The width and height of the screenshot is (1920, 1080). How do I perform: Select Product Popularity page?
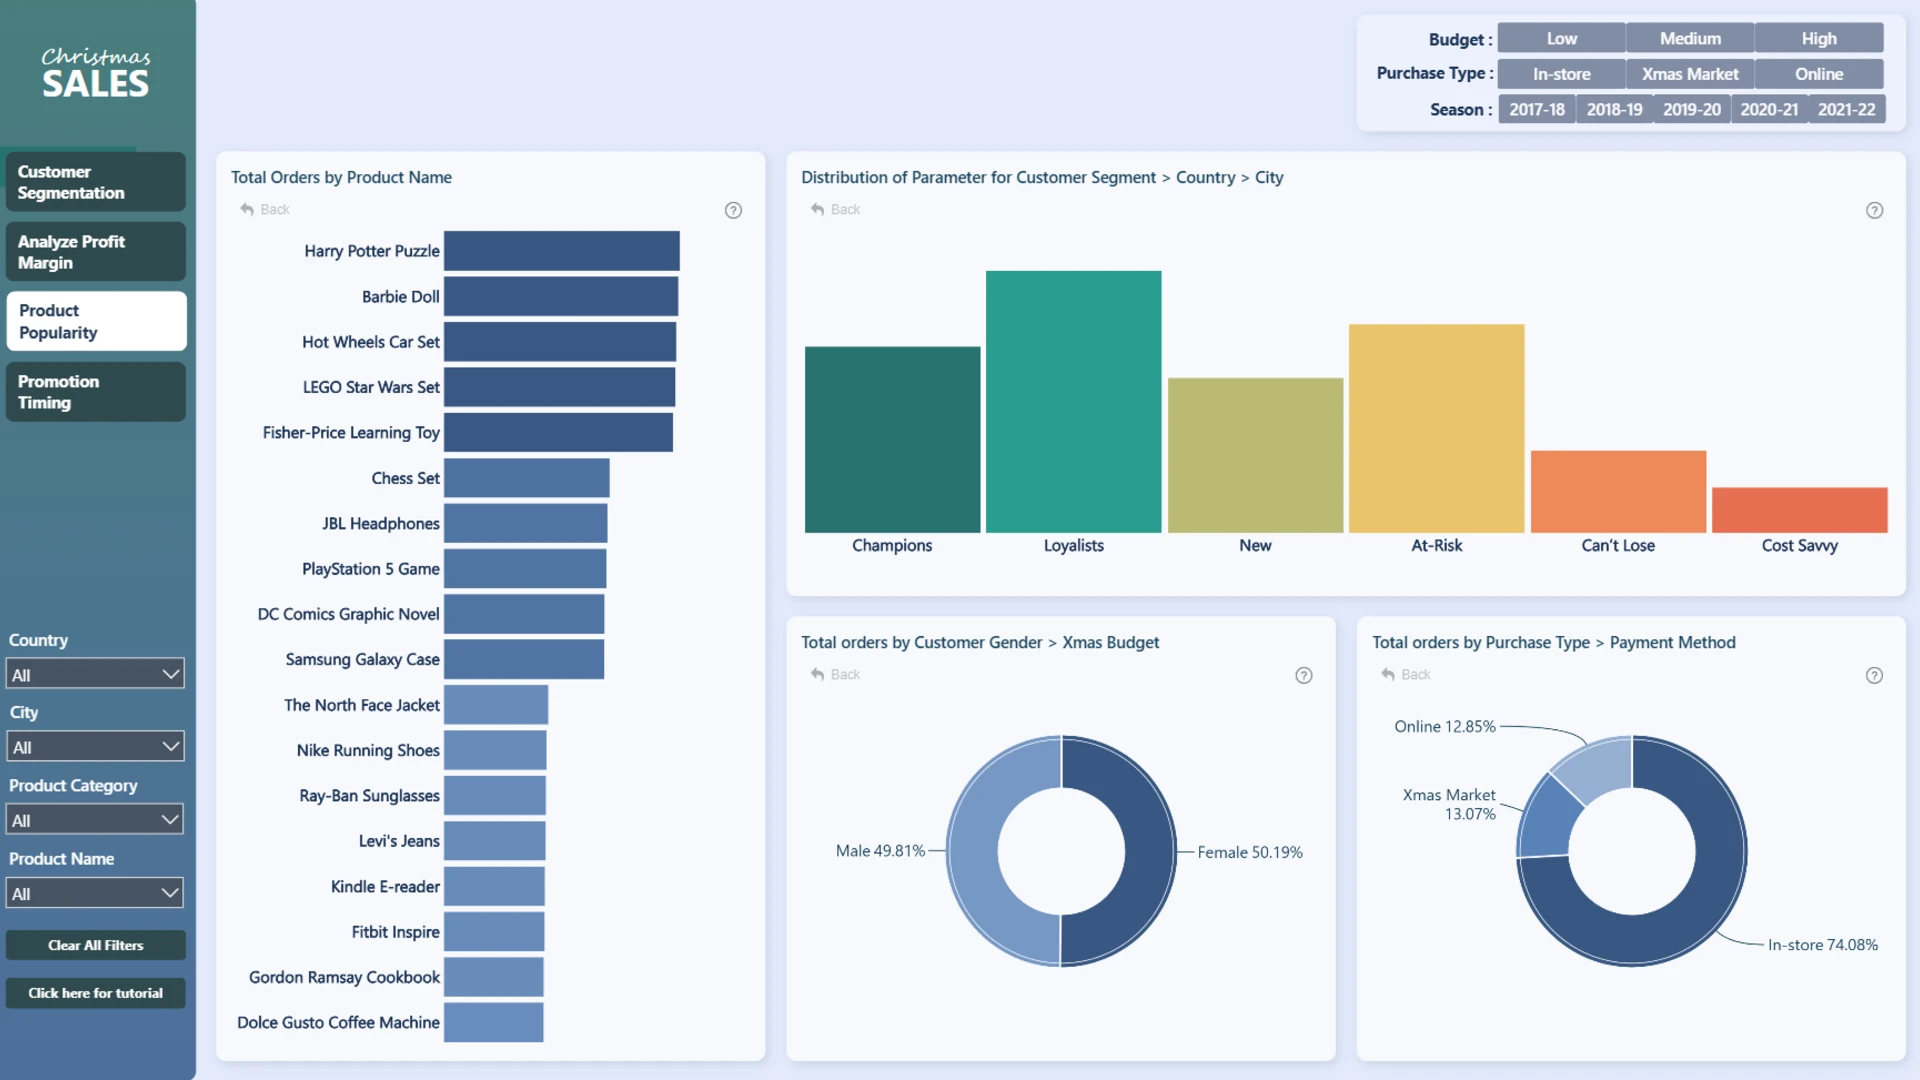click(x=96, y=321)
